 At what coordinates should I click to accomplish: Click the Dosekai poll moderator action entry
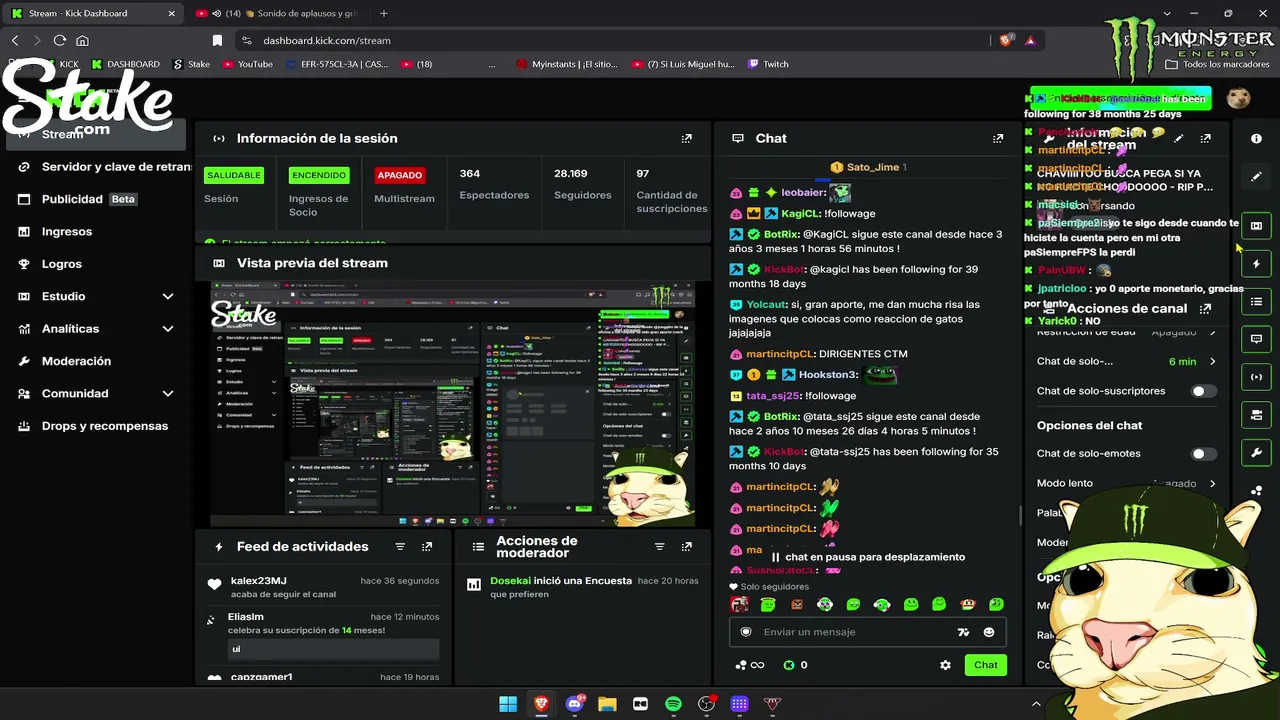click(585, 587)
